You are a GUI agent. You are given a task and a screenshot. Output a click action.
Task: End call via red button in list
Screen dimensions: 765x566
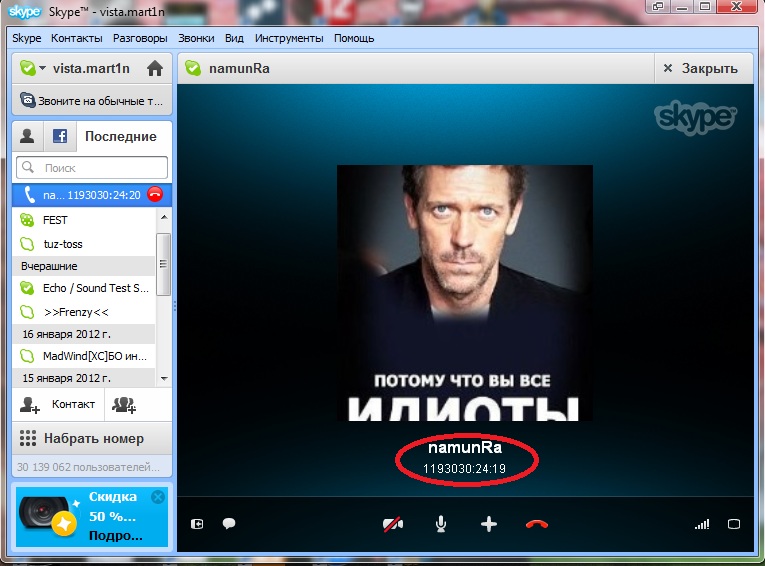pos(155,195)
